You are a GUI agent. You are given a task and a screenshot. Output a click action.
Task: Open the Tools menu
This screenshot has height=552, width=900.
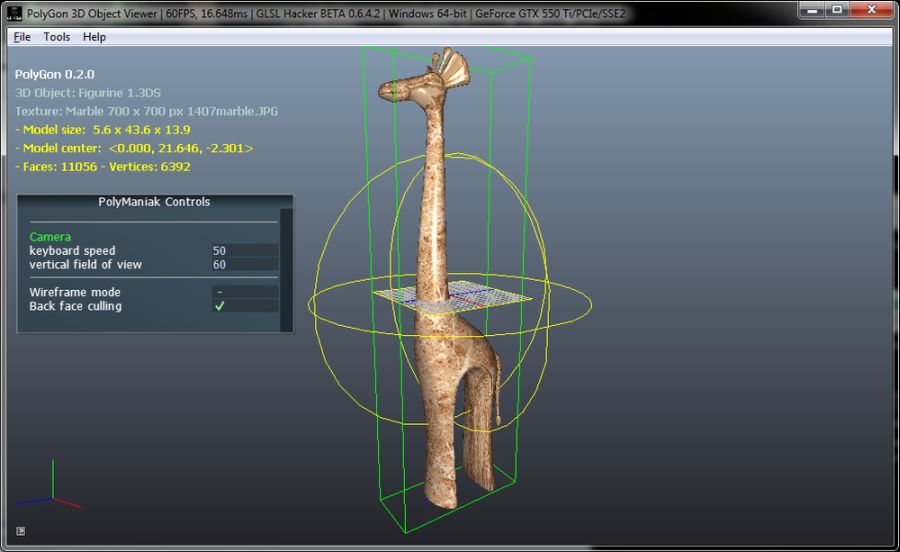(x=57, y=37)
